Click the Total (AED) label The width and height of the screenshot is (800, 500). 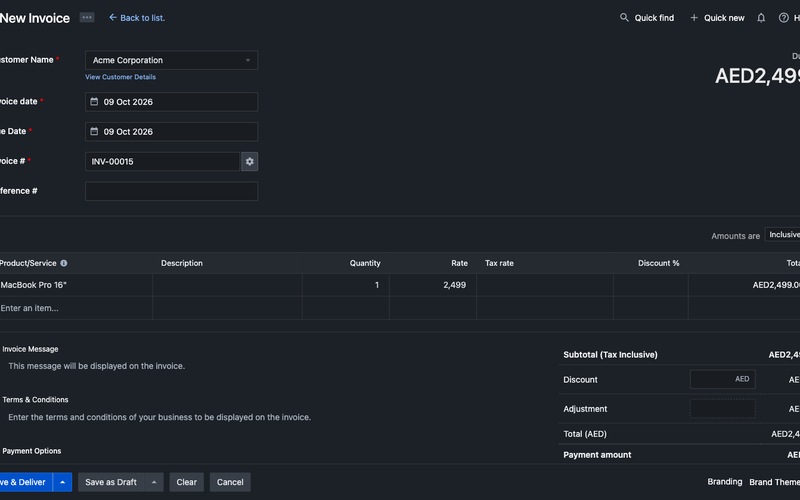point(585,434)
